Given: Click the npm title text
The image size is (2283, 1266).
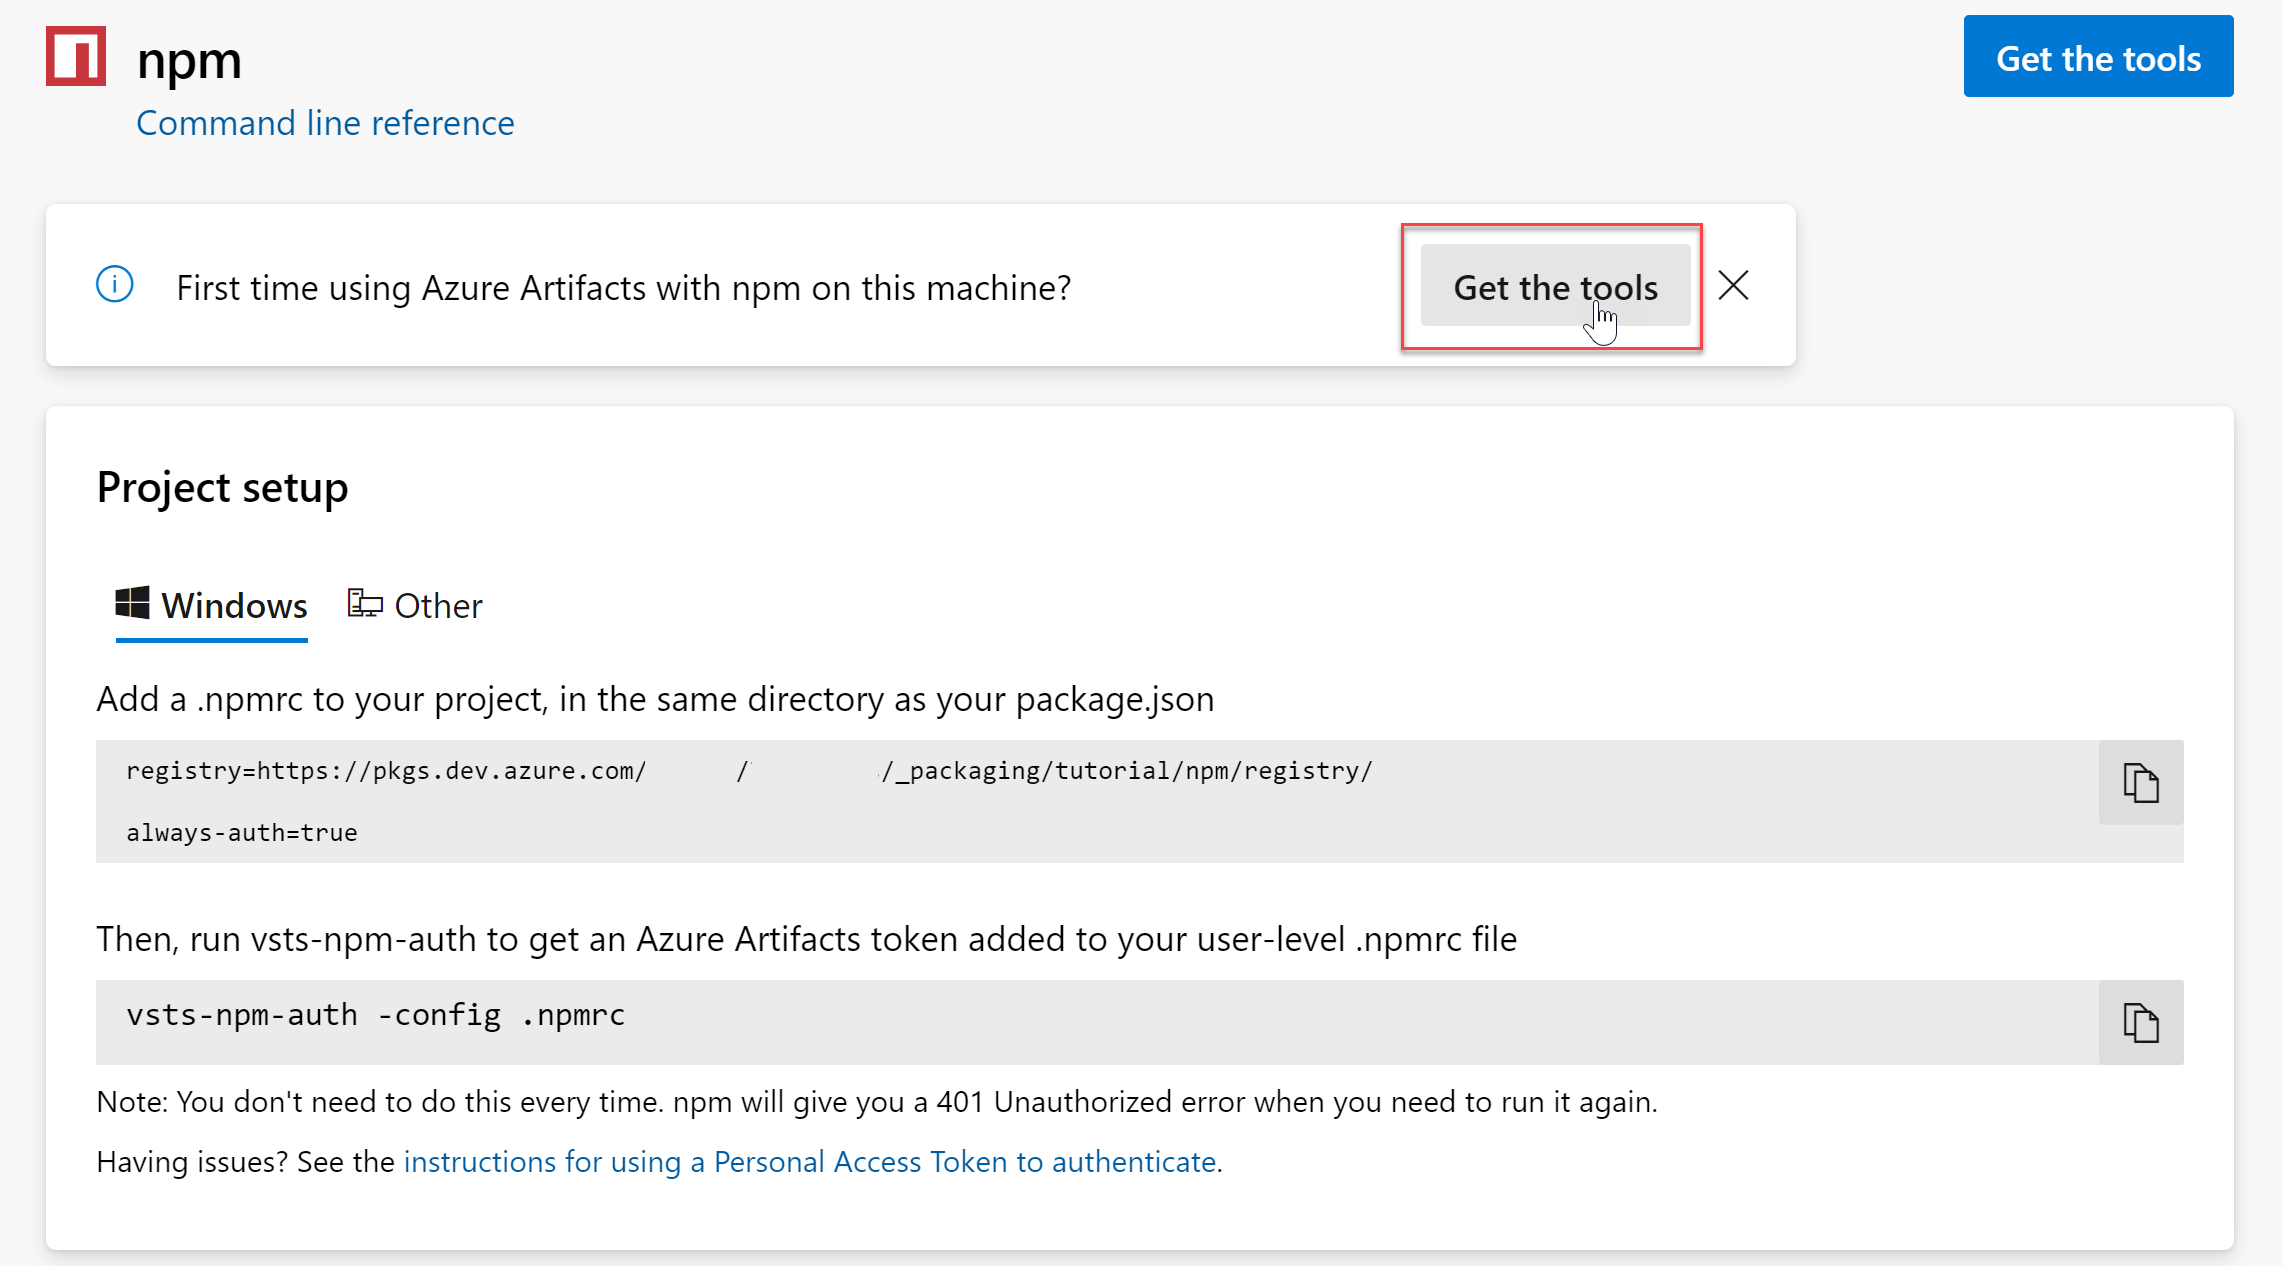Looking at the screenshot, I should coord(189,60).
